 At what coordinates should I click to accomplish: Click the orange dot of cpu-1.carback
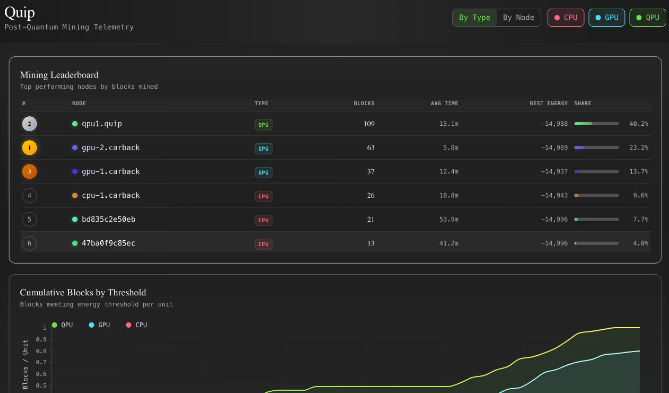click(x=75, y=195)
